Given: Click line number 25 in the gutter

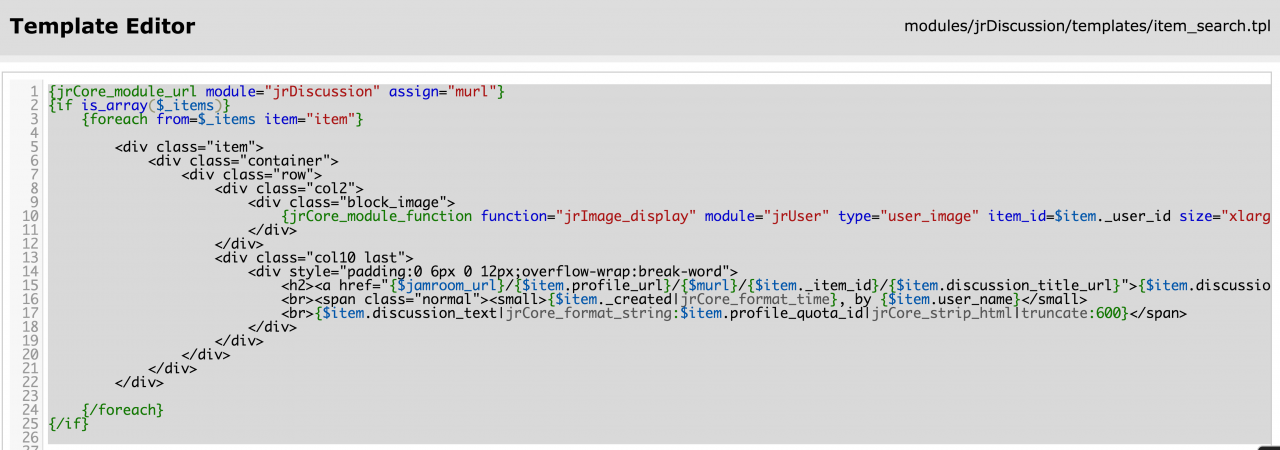Looking at the screenshot, I should pyautogui.click(x=31, y=424).
